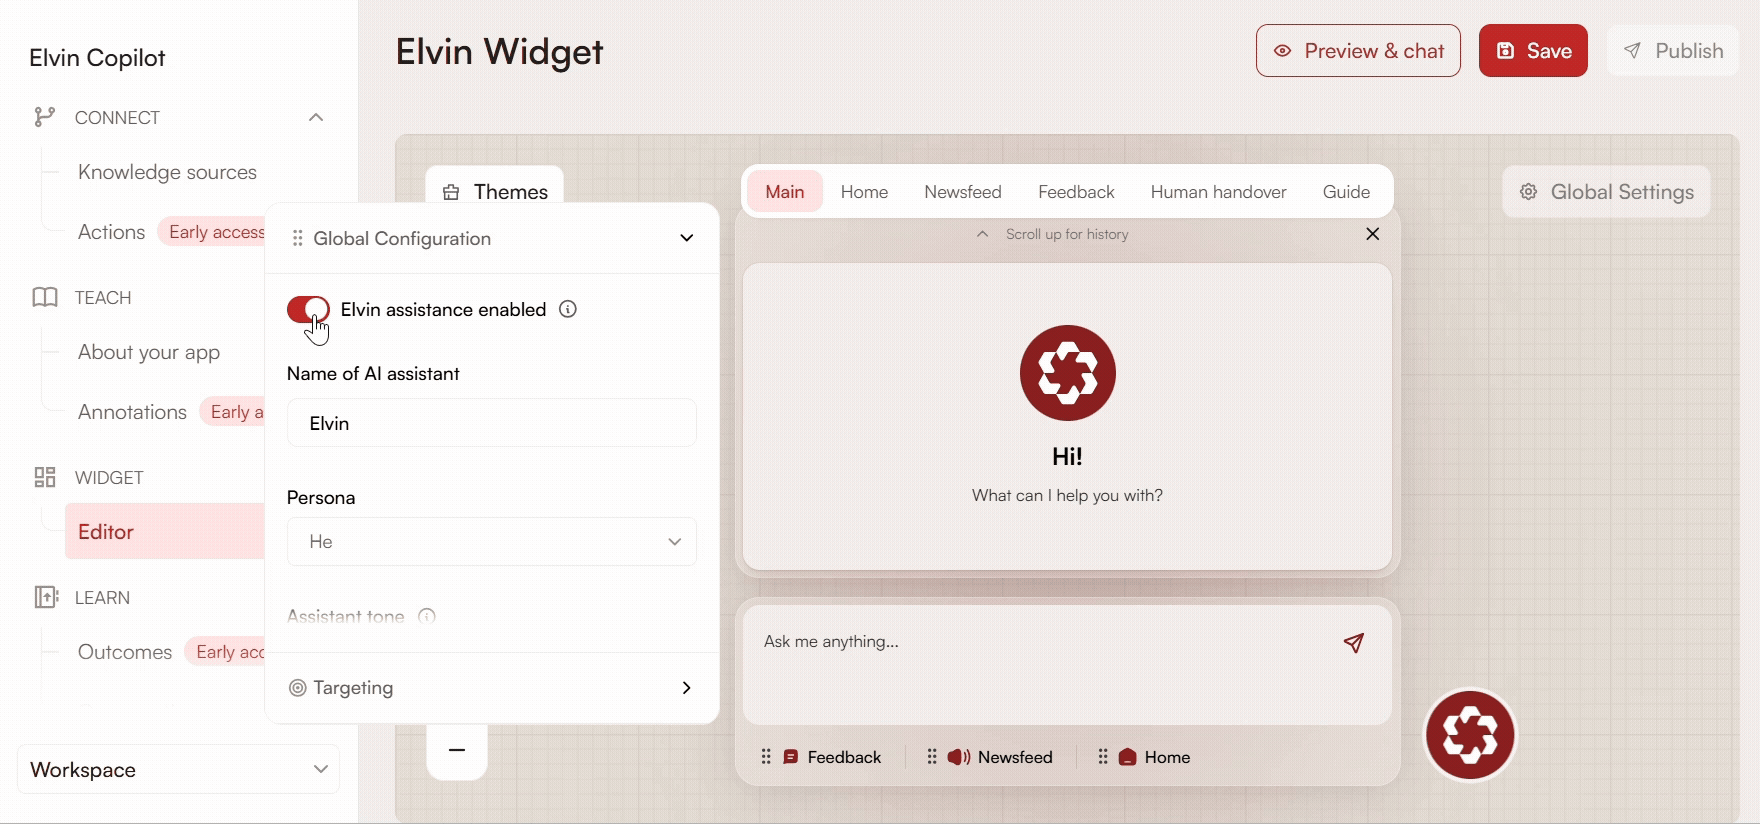Click the floating Elvin launcher logo
The width and height of the screenshot is (1760, 824).
click(1469, 735)
